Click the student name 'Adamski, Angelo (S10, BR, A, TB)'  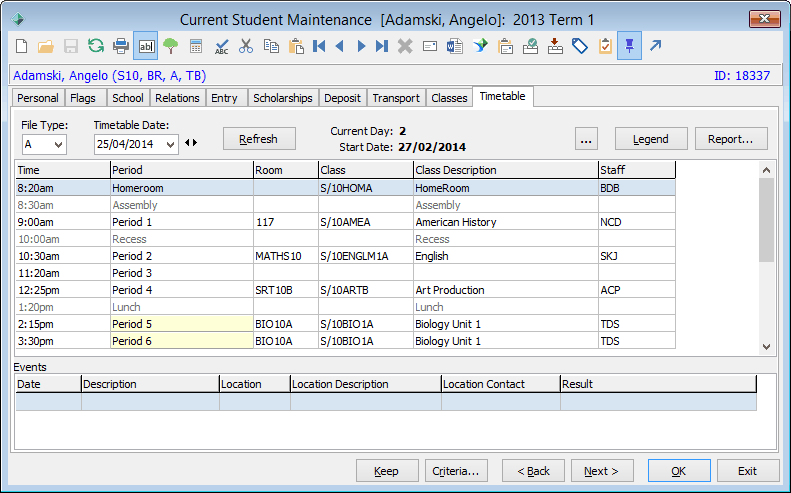tap(109, 76)
